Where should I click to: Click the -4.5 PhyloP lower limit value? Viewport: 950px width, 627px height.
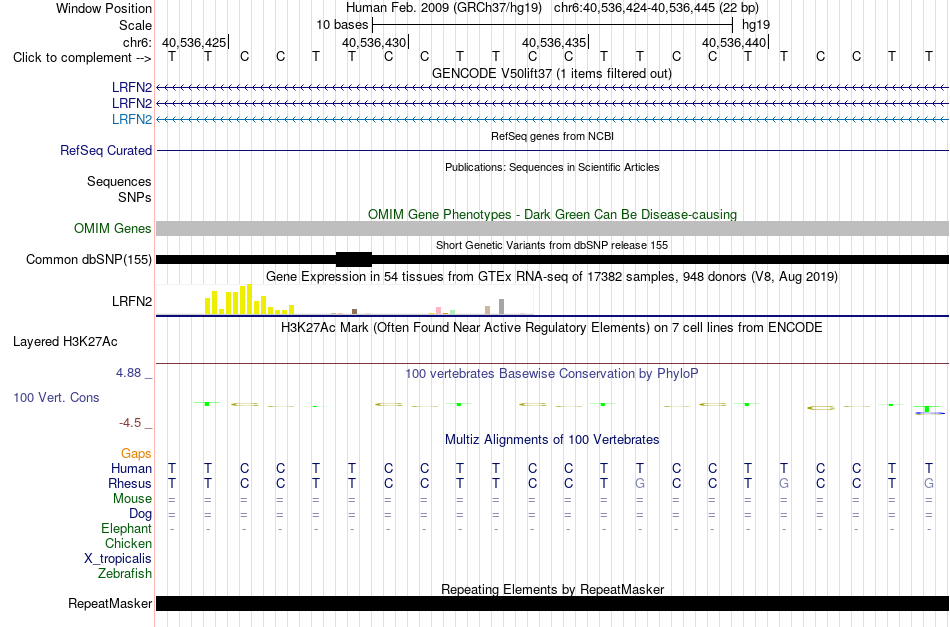pyautogui.click(x=130, y=423)
